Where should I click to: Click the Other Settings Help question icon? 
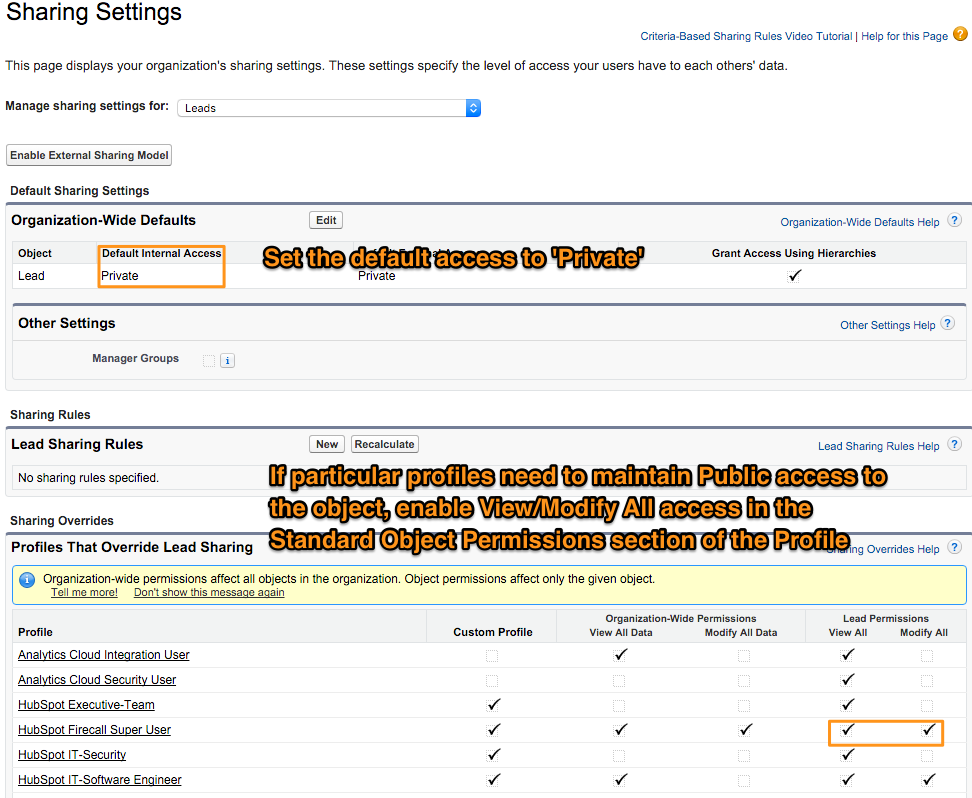[948, 323]
